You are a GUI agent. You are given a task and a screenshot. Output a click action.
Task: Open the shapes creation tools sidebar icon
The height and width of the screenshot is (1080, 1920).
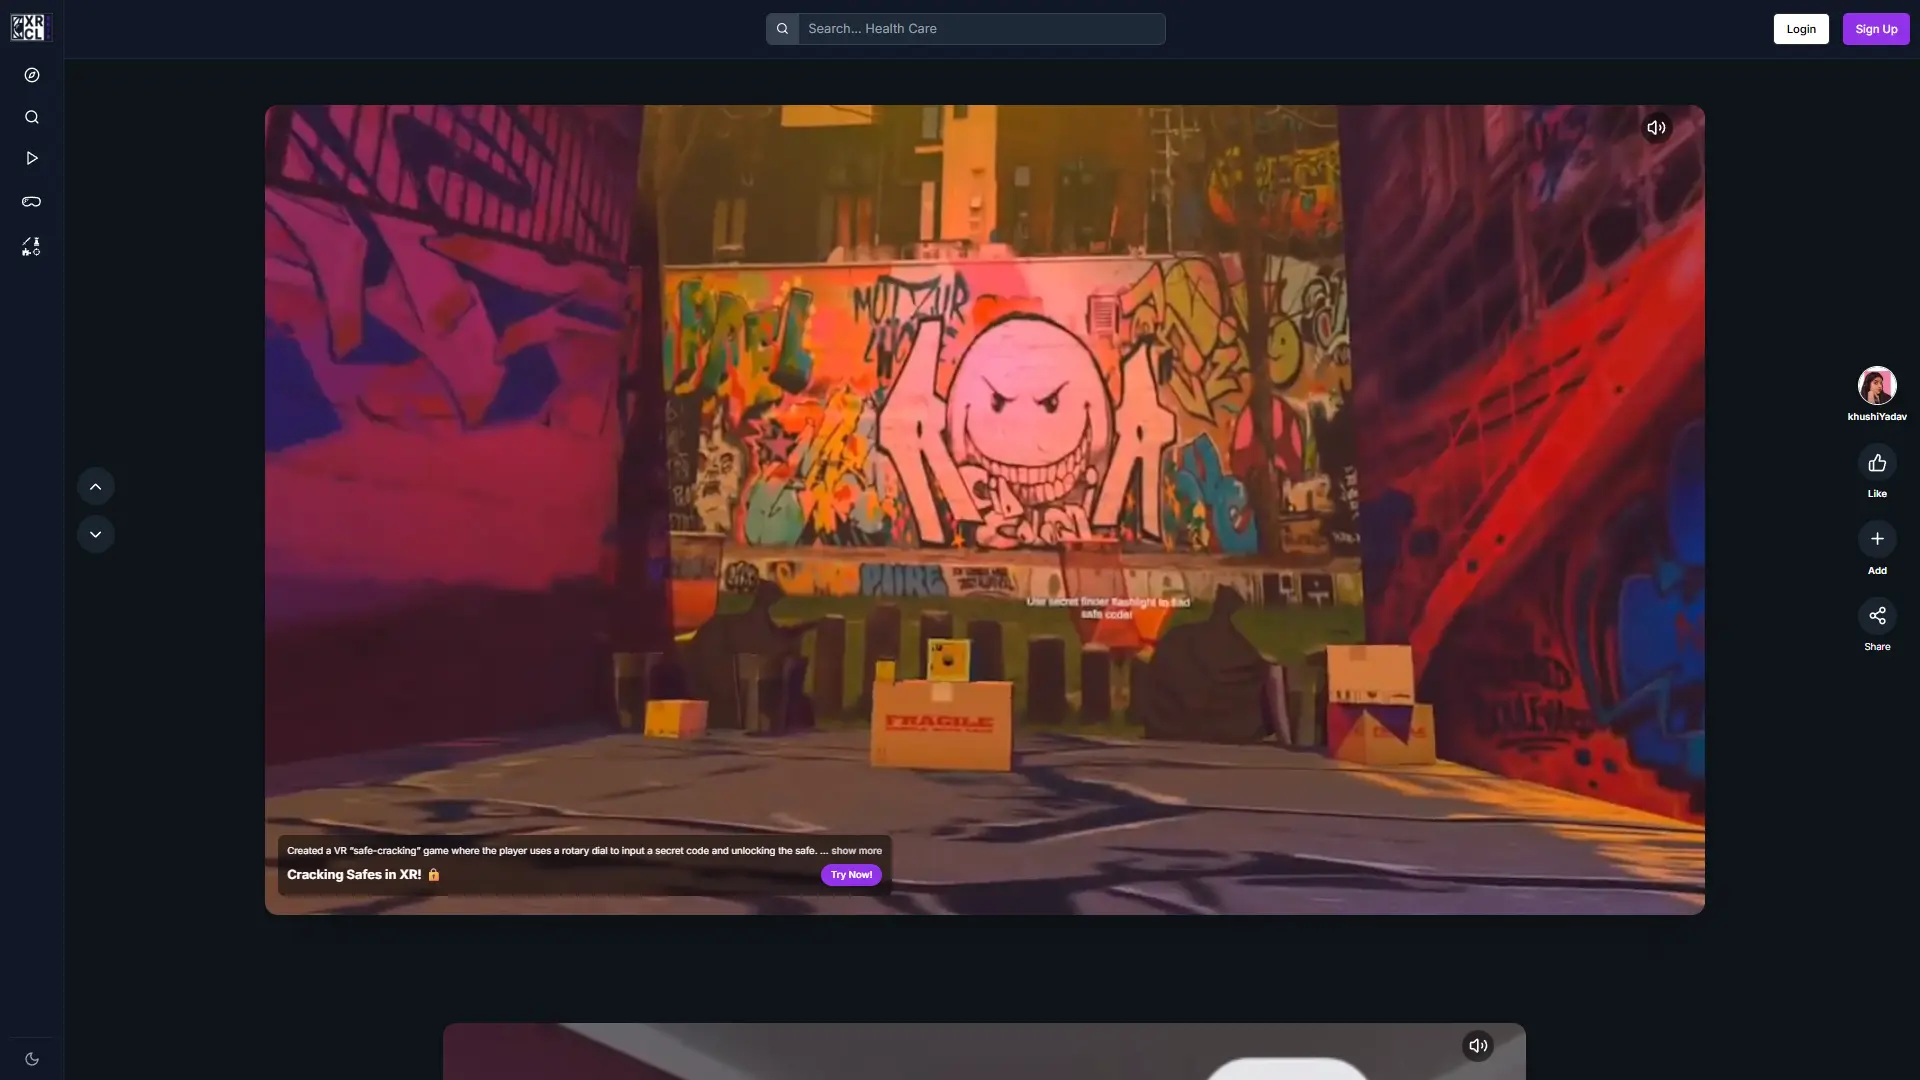click(32, 246)
